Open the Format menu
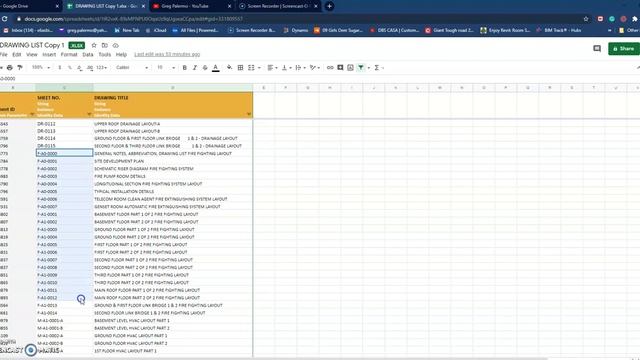Viewport: 640px width, 360px height. [x=69, y=54]
